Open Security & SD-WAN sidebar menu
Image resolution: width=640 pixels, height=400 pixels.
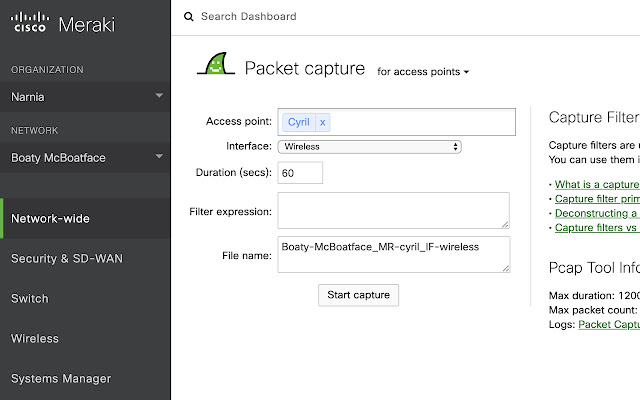(x=85, y=258)
